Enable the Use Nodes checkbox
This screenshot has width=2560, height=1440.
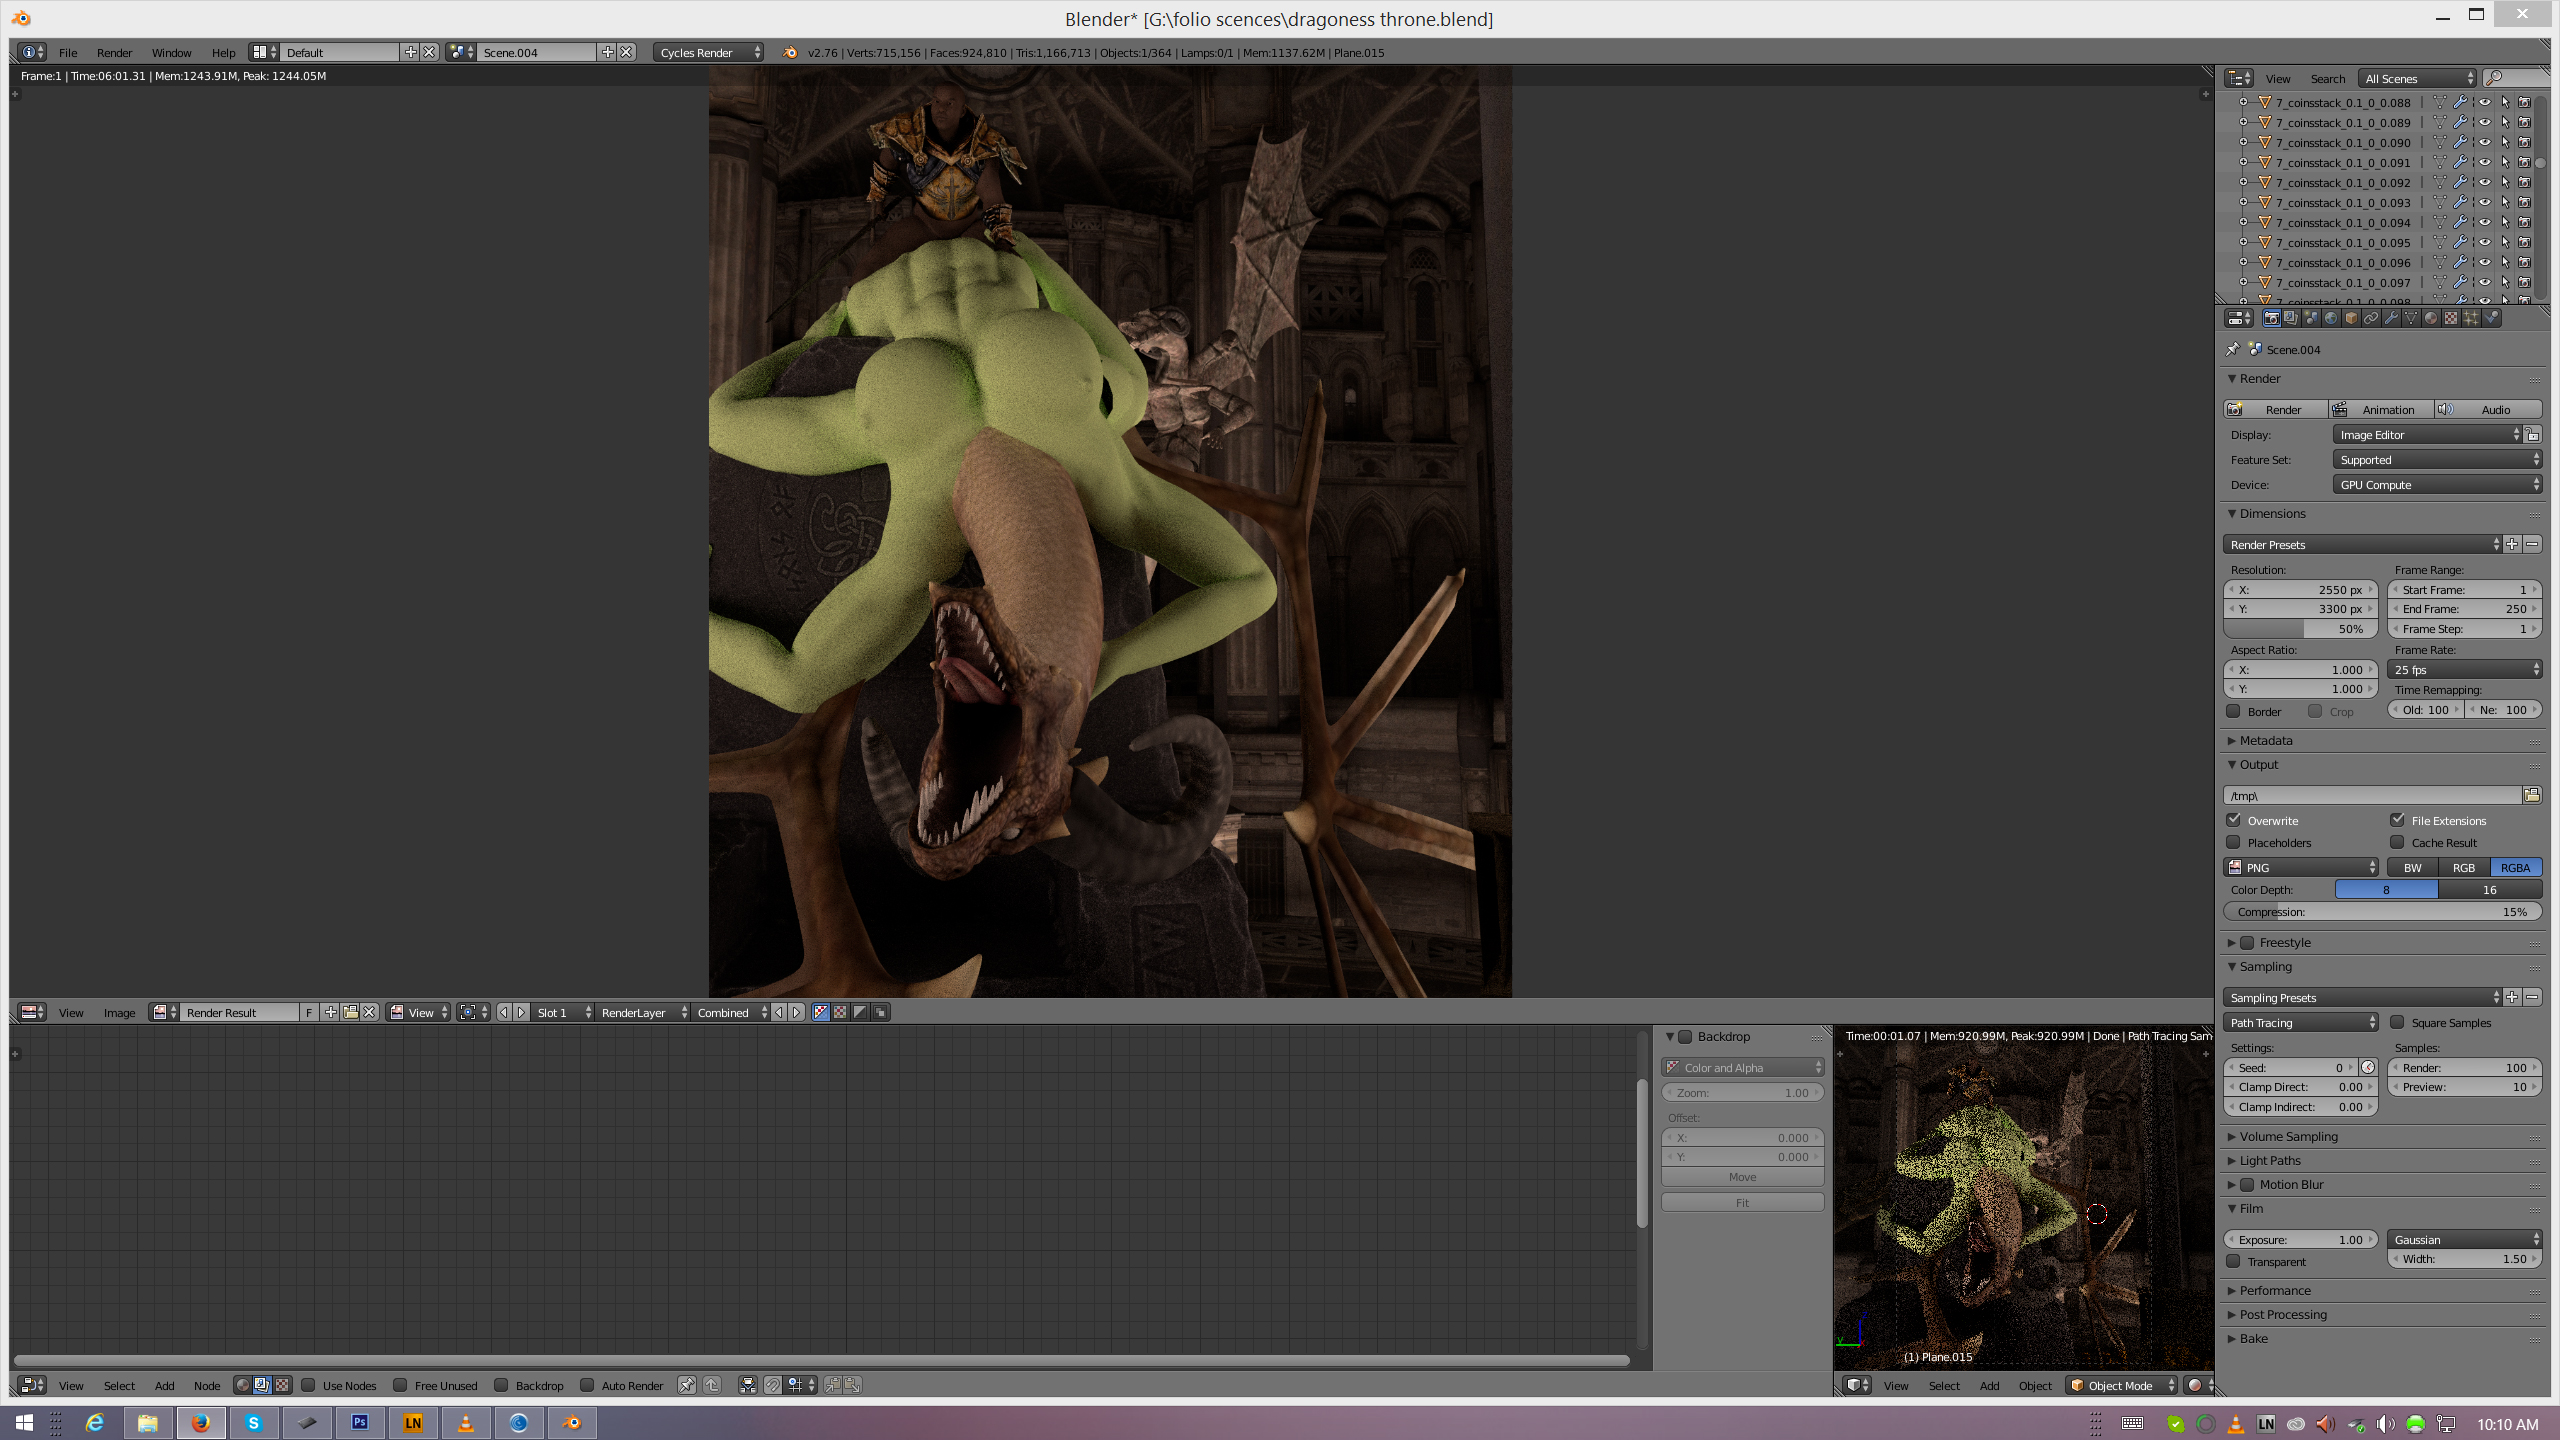point(309,1385)
